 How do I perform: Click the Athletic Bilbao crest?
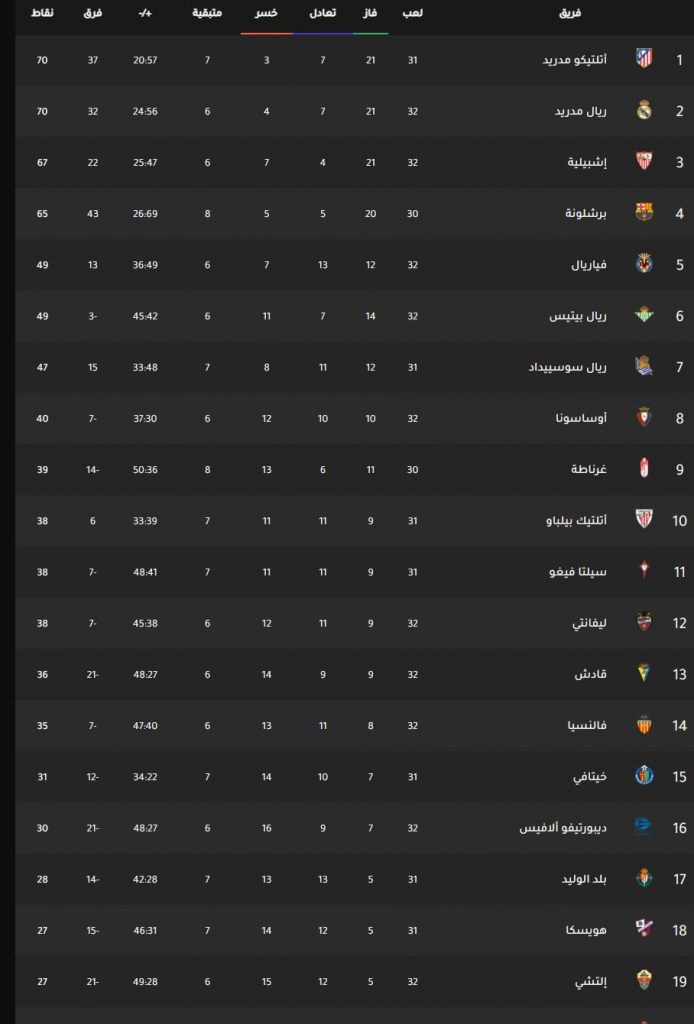(x=644, y=520)
